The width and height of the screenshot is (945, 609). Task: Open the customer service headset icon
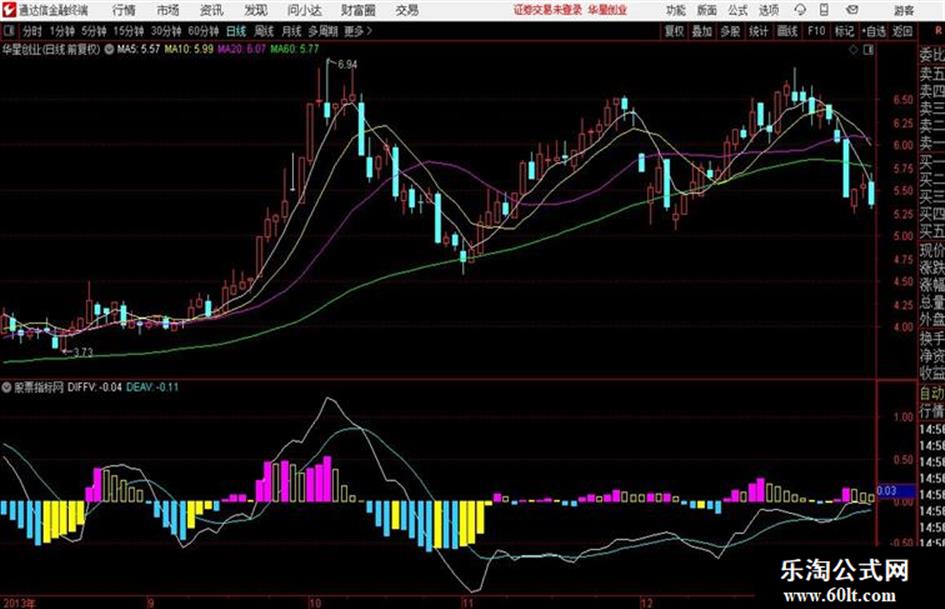pyautogui.click(x=800, y=10)
